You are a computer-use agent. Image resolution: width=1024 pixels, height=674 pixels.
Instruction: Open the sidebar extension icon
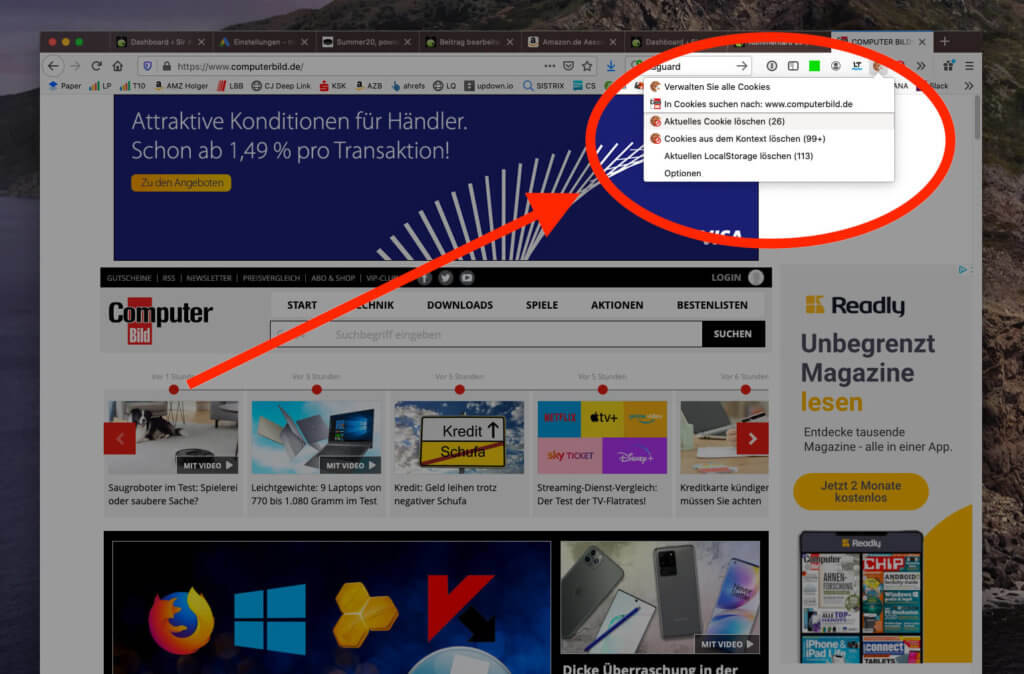click(x=793, y=66)
